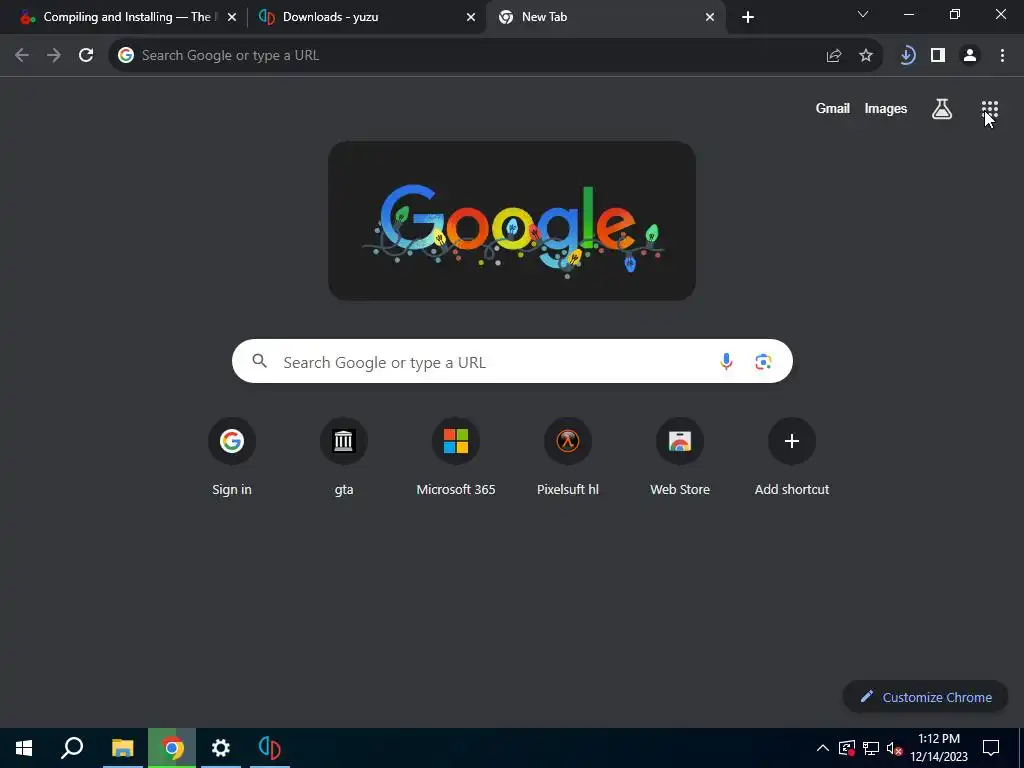Open Windows taskbar search
Viewport: 1024px width, 768px height.
pyautogui.click(x=72, y=748)
